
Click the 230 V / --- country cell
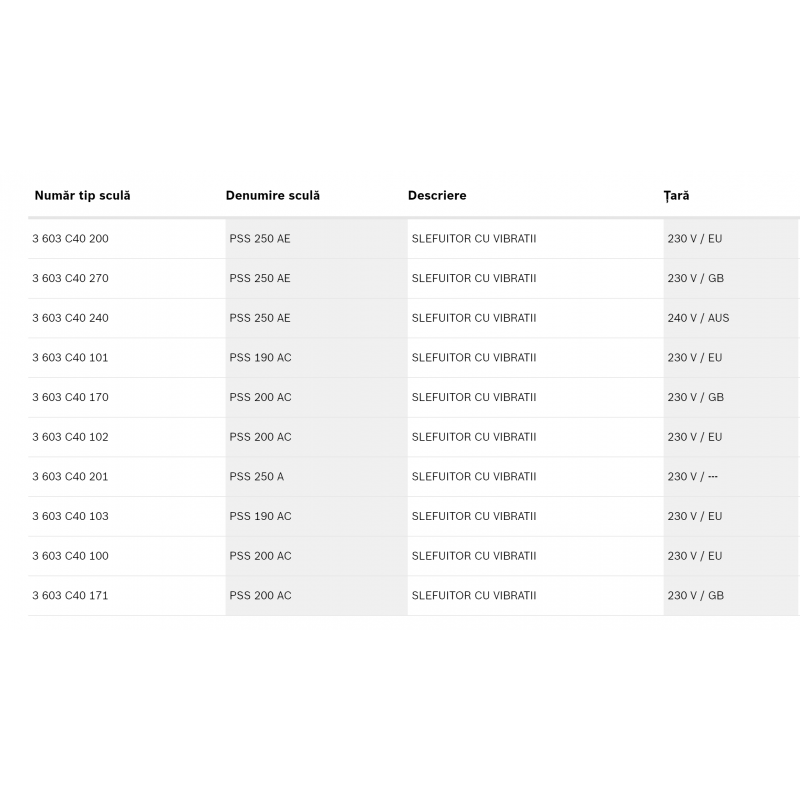[692, 477]
